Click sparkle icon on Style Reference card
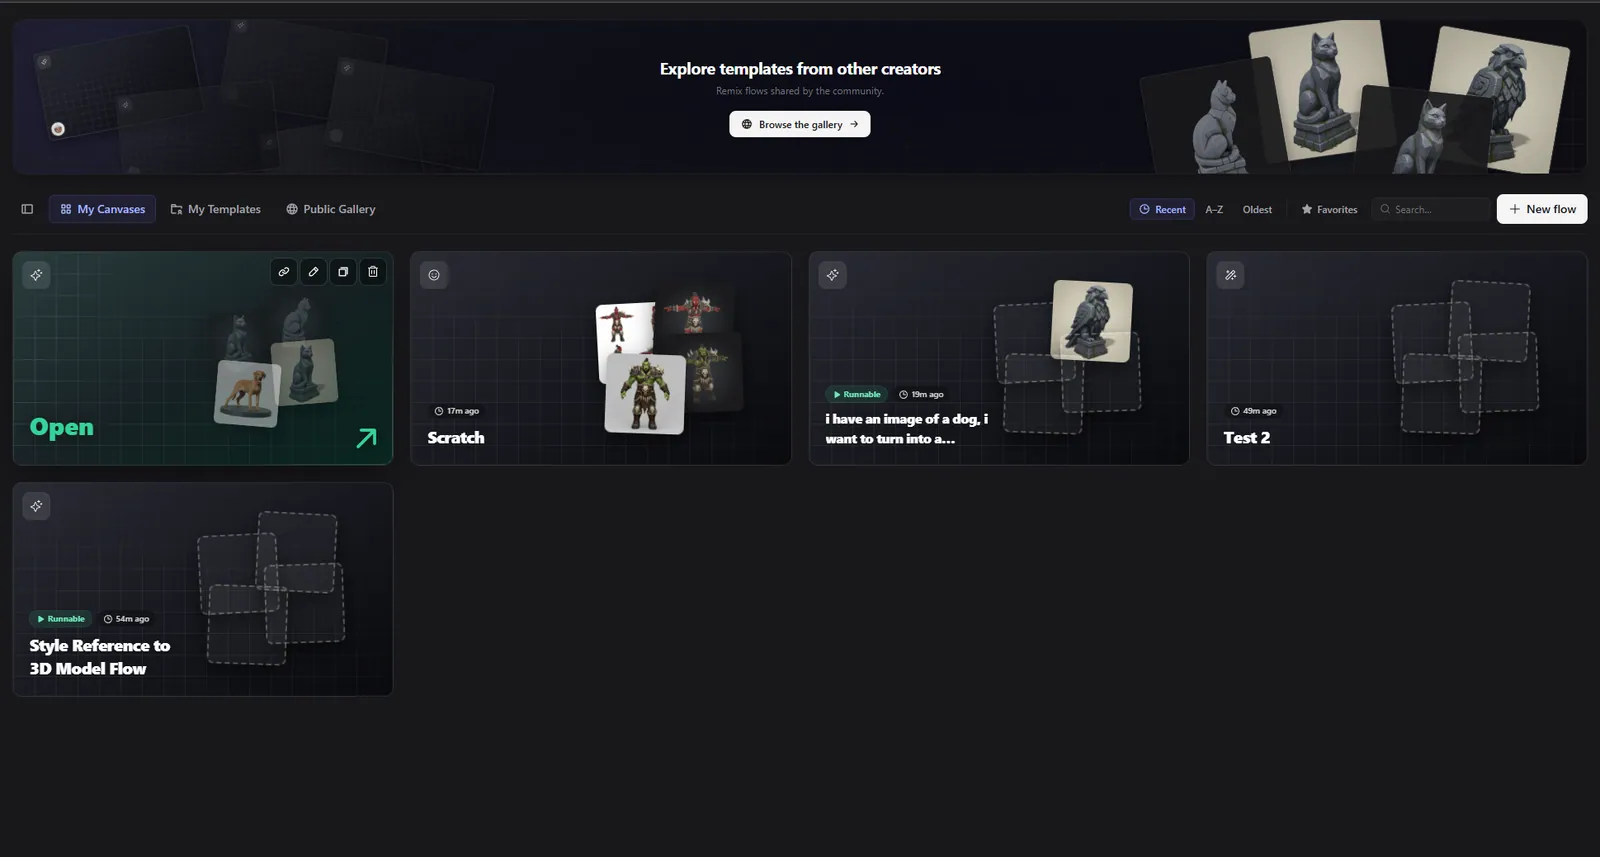Screen dimensions: 1600x857 (37, 506)
